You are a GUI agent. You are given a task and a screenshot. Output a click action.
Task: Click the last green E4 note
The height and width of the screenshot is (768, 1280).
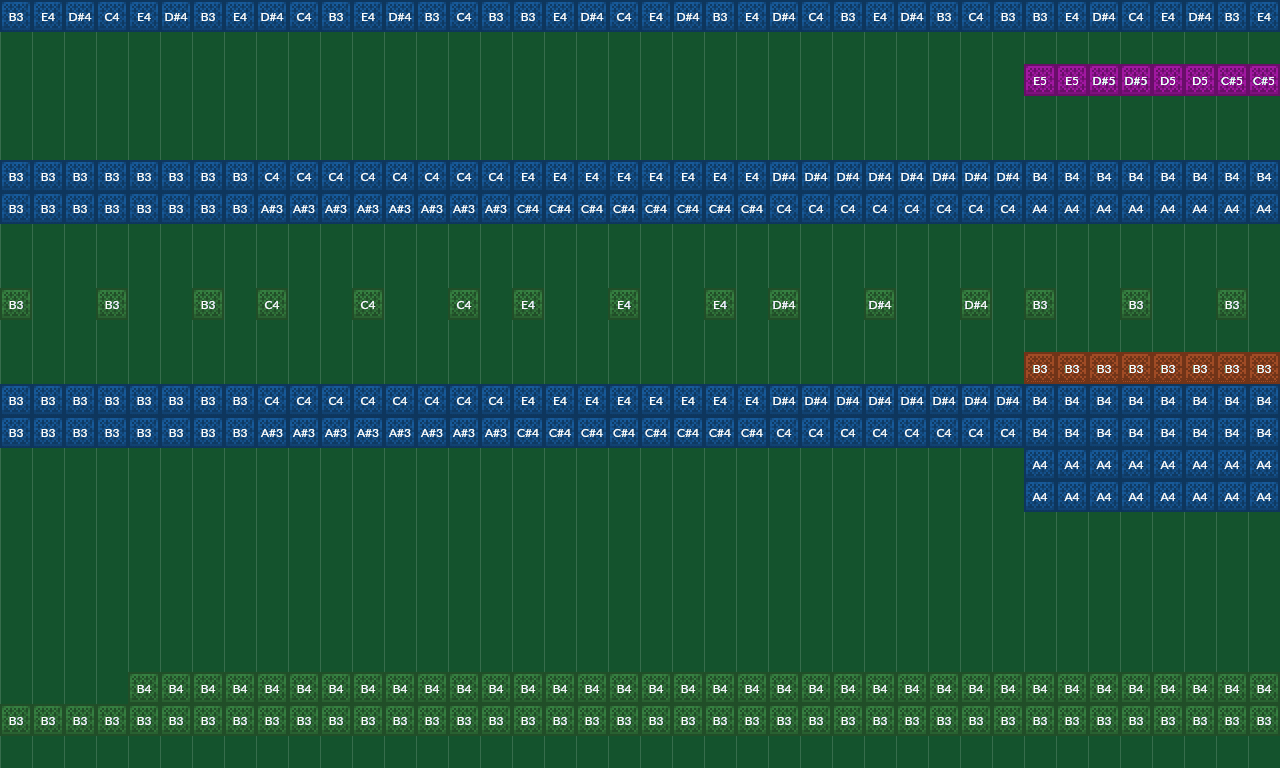tap(720, 305)
